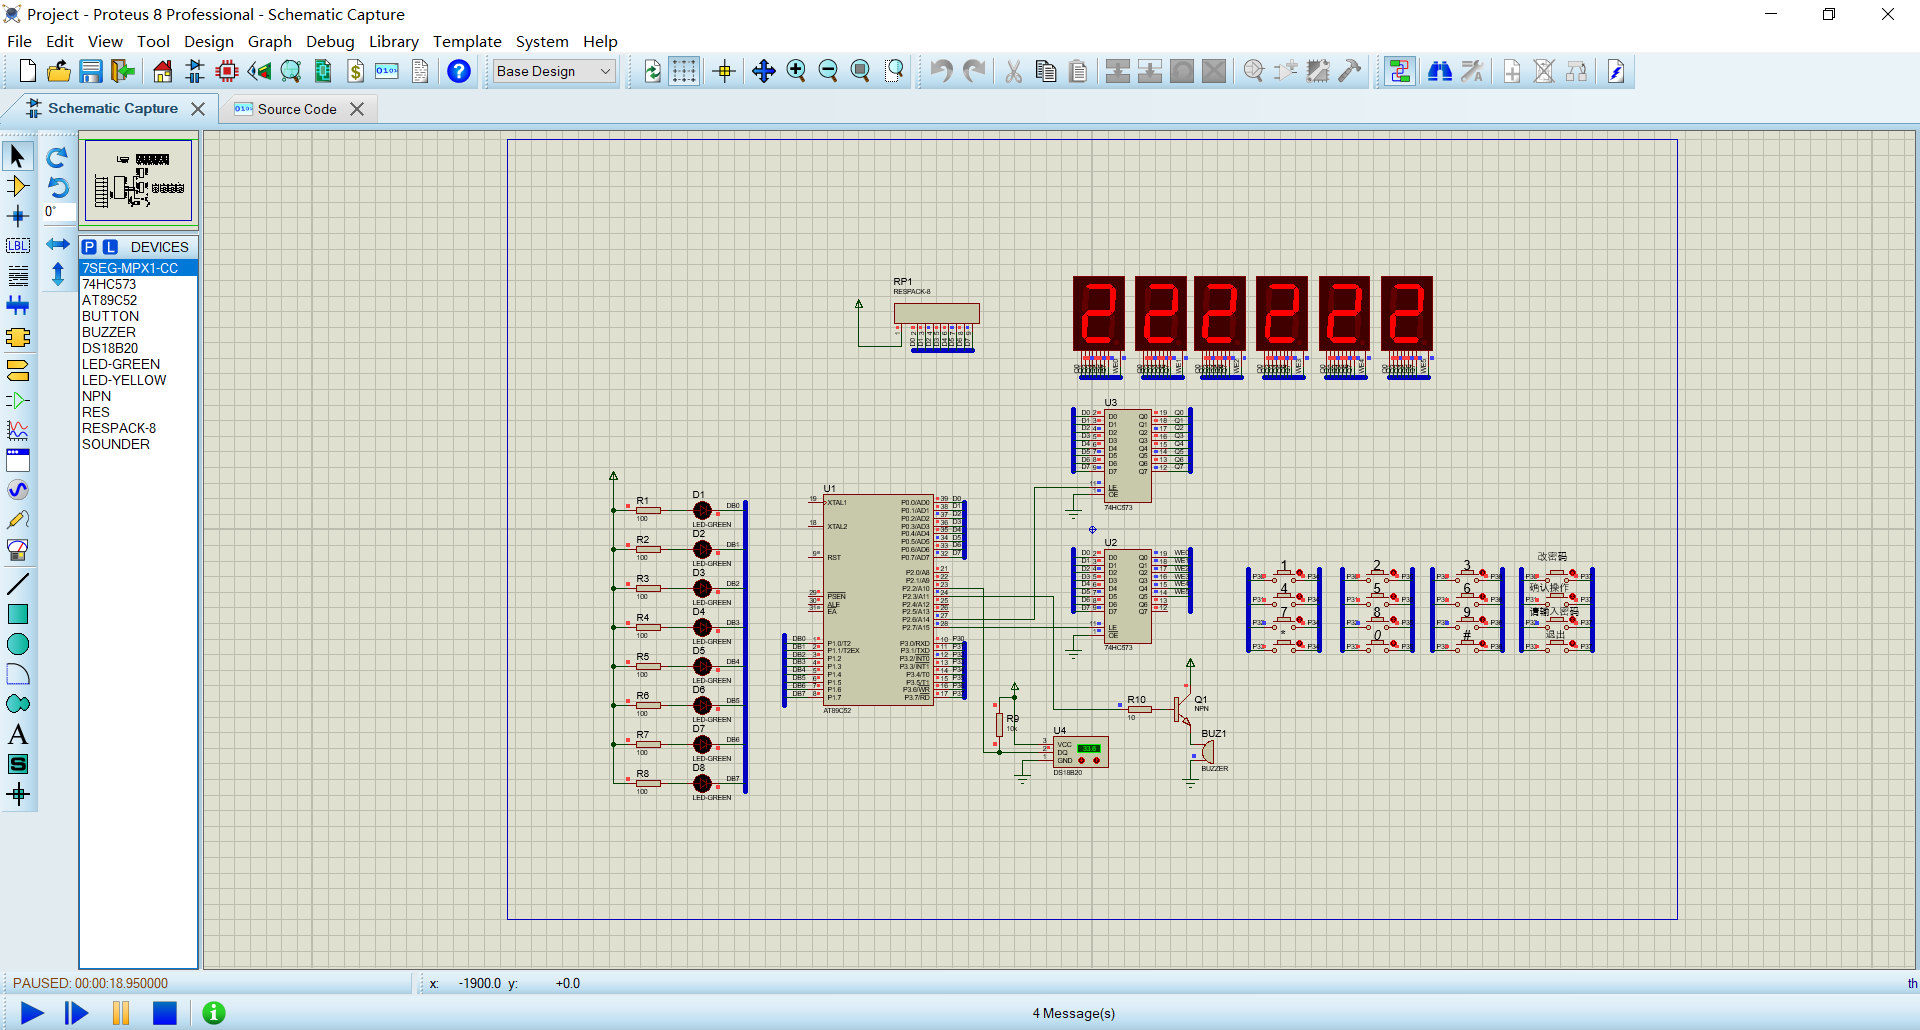Click the Zoom In magnifier

click(796, 71)
